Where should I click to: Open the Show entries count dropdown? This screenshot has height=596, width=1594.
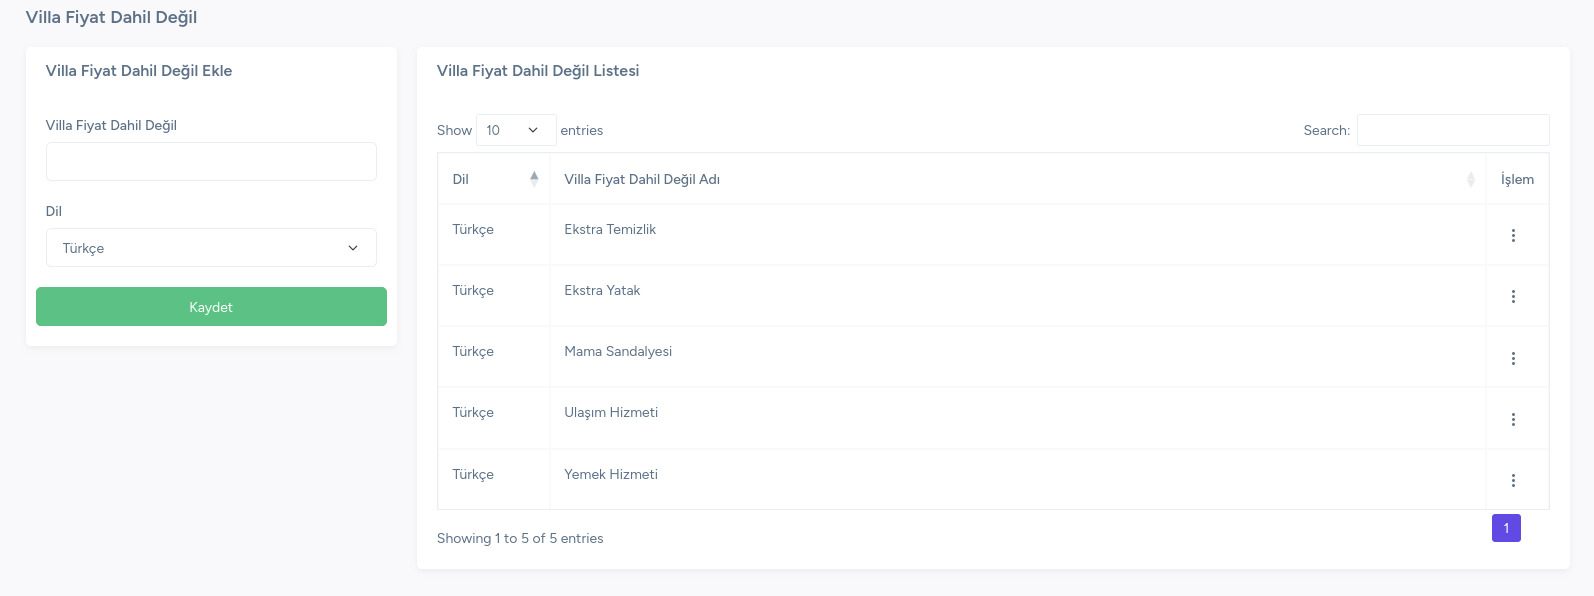point(516,130)
